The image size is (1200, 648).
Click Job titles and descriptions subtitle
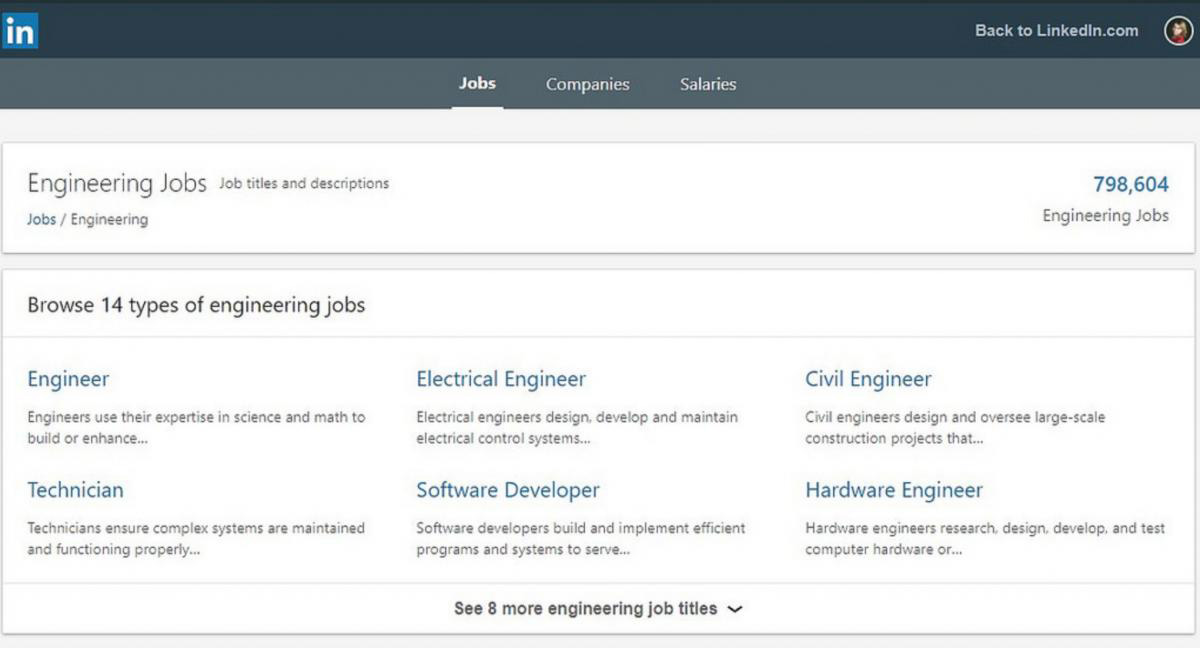[x=304, y=184]
